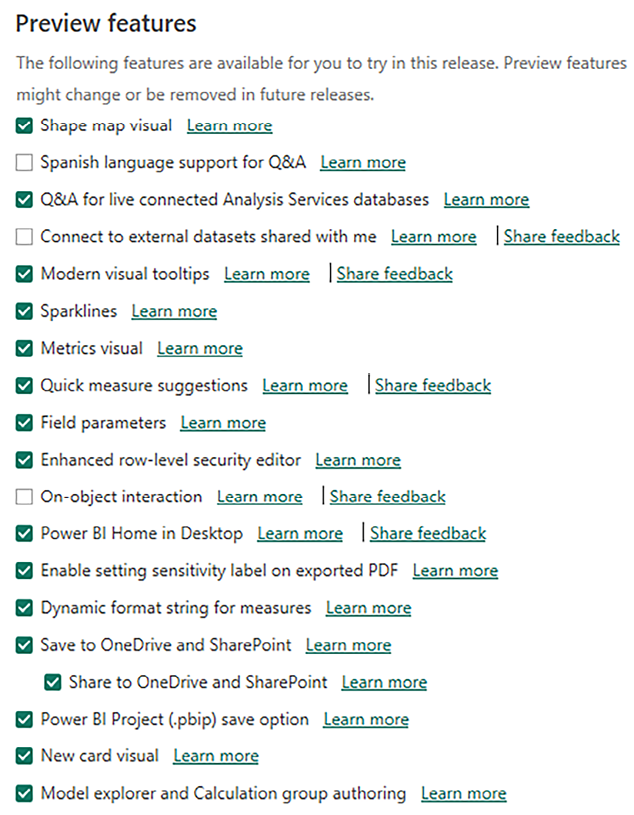The image size is (634, 815).
Task: Click Share feedback for Power BI Home in Desktop
Action: tap(428, 534)
